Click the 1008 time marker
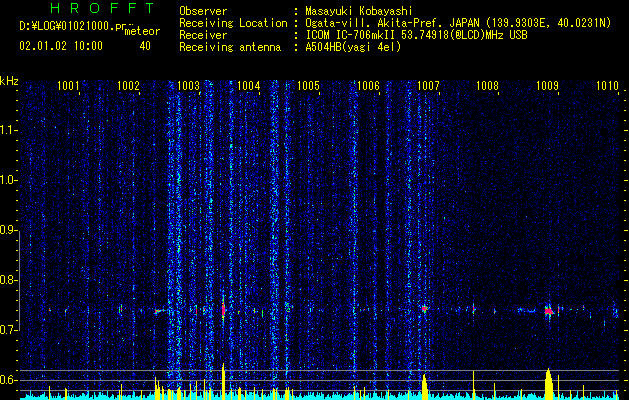Image resolution: width=629 pixels, height=400 pixels. (x=487, y=85)
